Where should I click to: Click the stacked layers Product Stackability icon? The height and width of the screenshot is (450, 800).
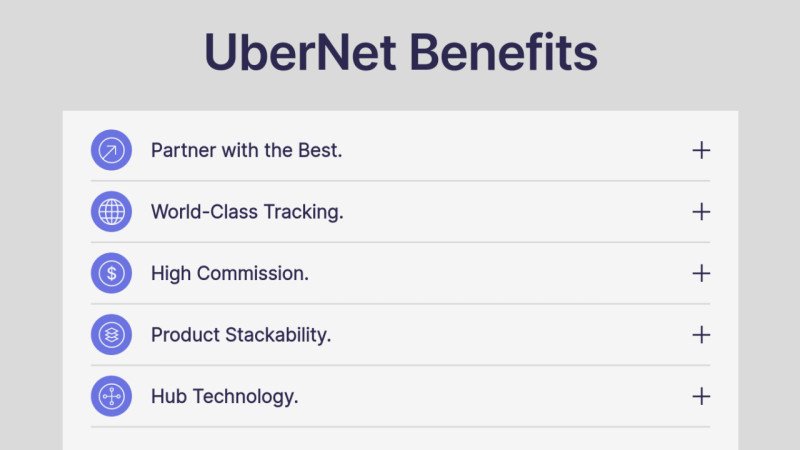(111, 334)
